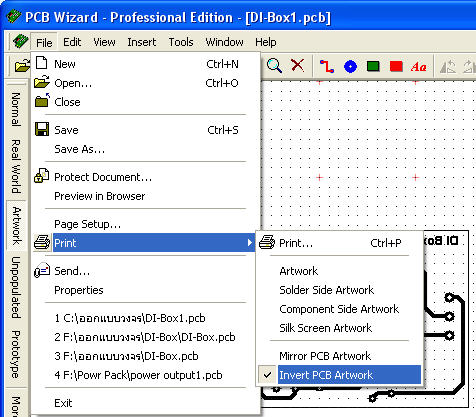Select the red track routing tool
Viewport: 476px width, 417px height.
coord(327,66)
